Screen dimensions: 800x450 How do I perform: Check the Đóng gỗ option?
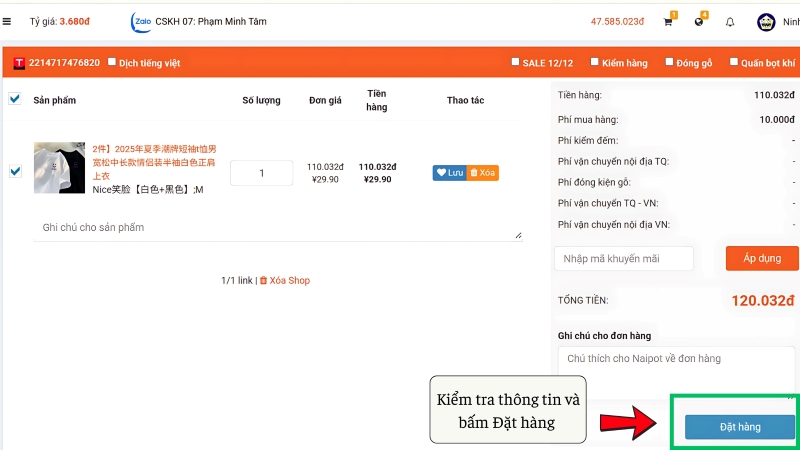pos(669,62)
